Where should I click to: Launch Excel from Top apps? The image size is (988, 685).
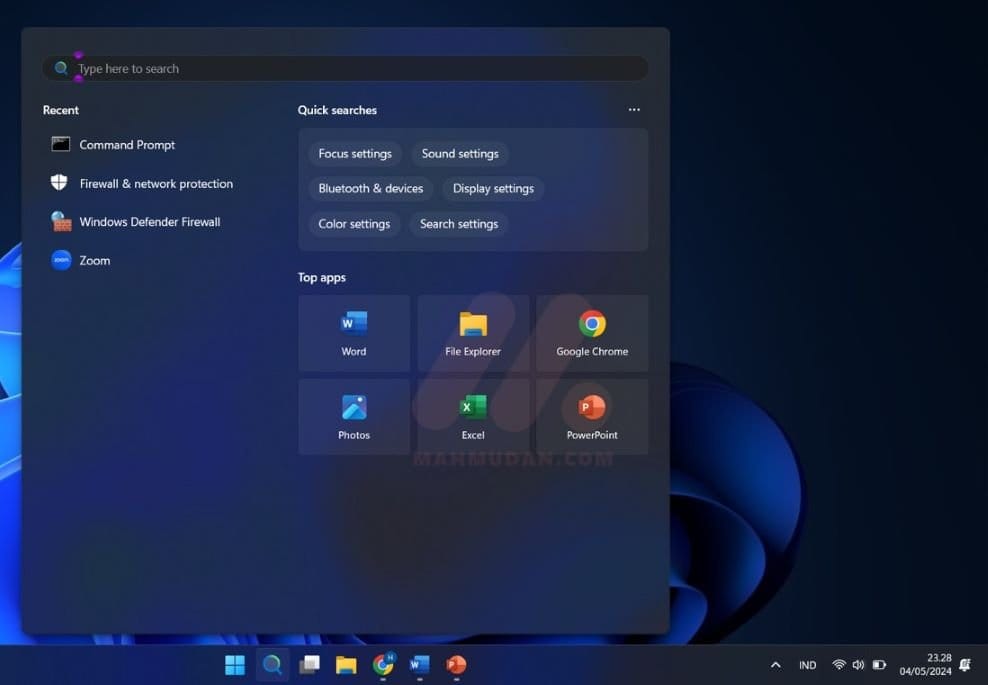[473, 417]
